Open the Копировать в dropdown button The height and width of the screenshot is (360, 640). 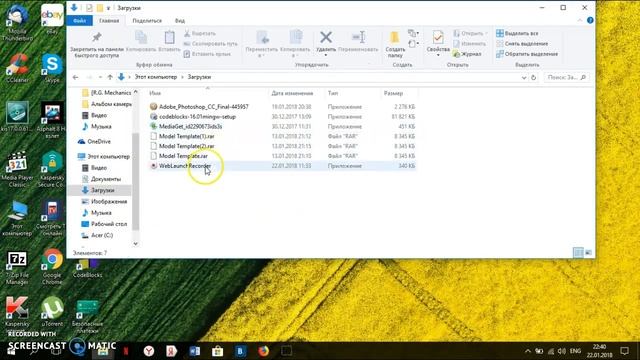295,44
